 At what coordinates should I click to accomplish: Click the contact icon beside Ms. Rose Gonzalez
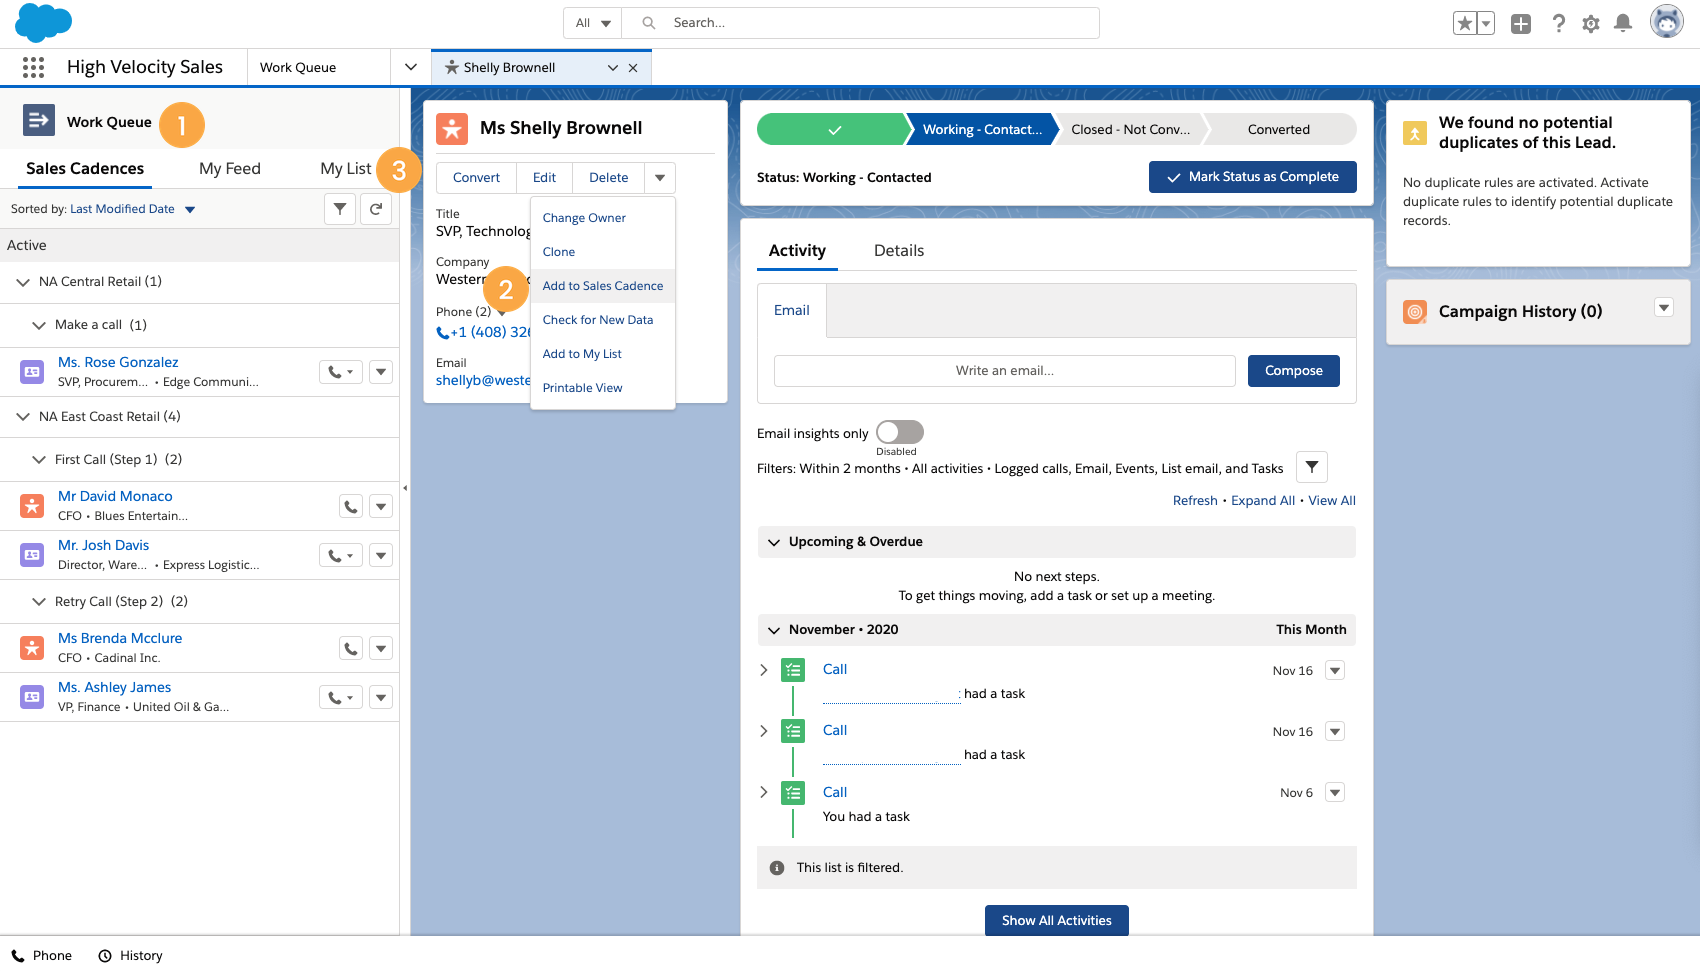[x=32, y=372]
